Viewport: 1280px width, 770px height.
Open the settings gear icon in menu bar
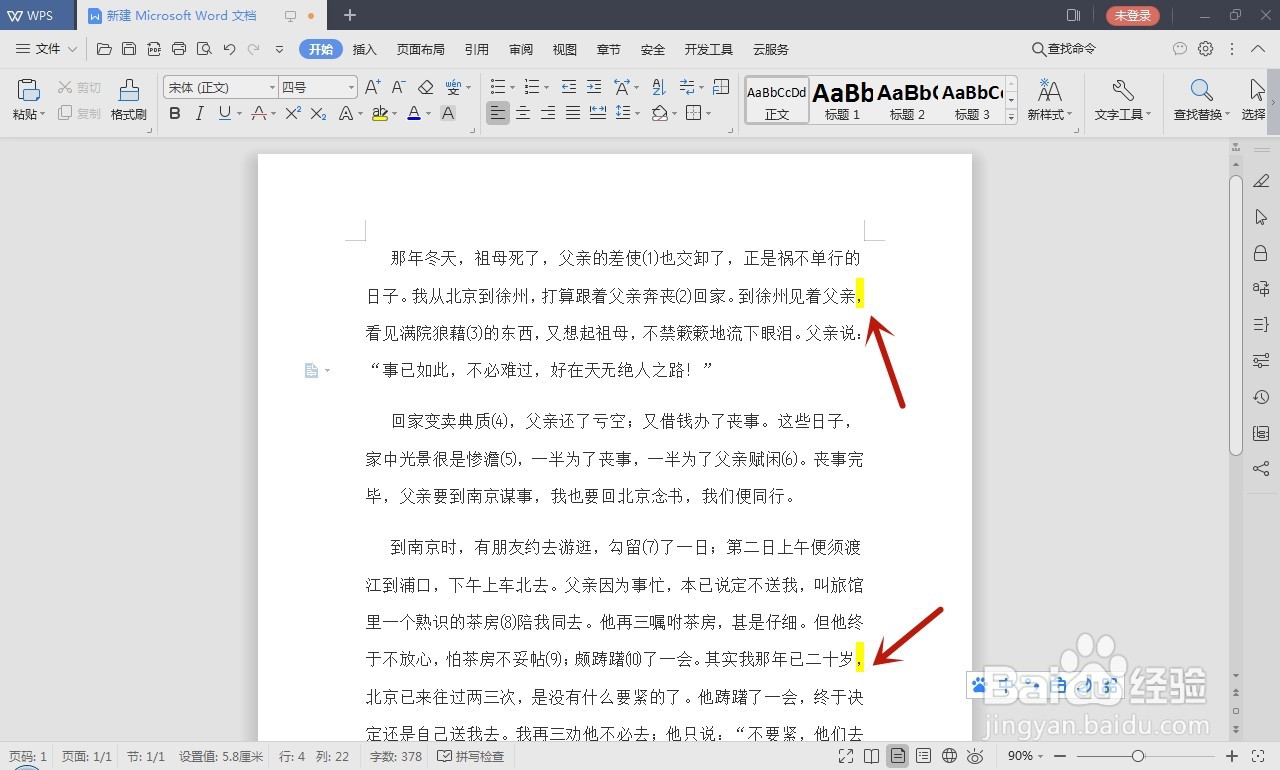[1206, 49]
